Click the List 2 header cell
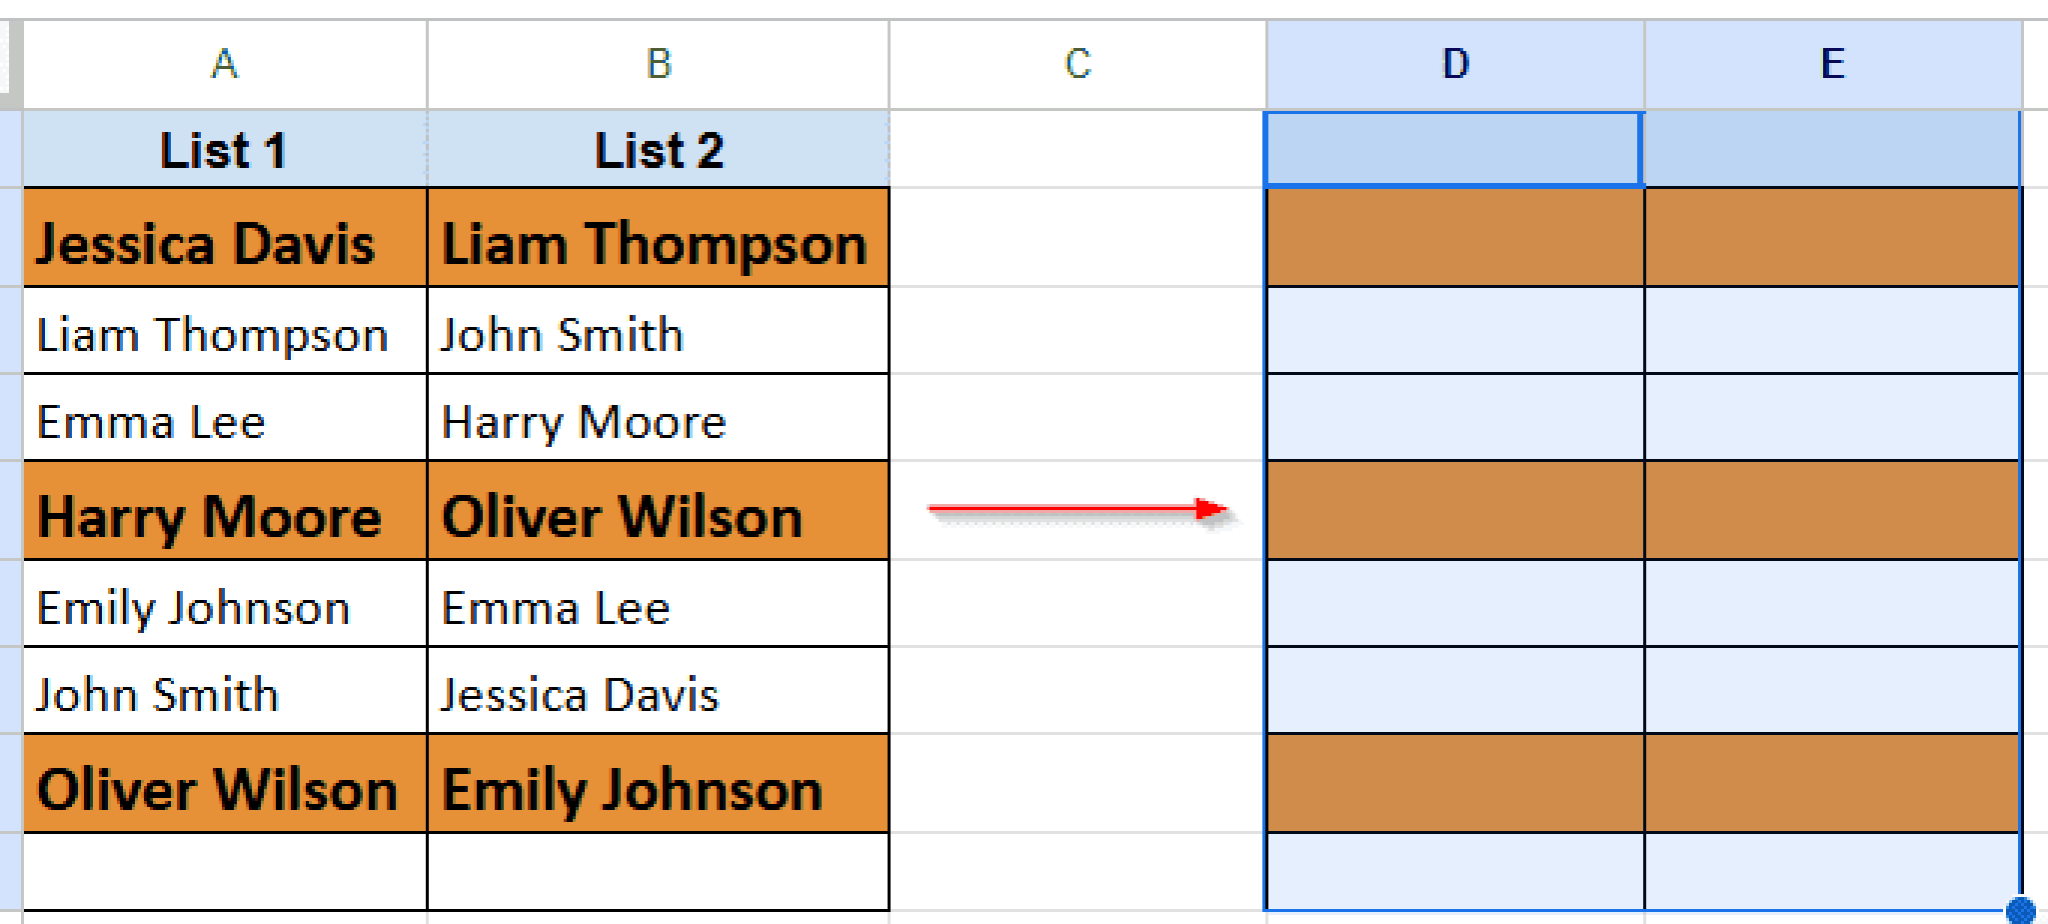 pos(658,150)
